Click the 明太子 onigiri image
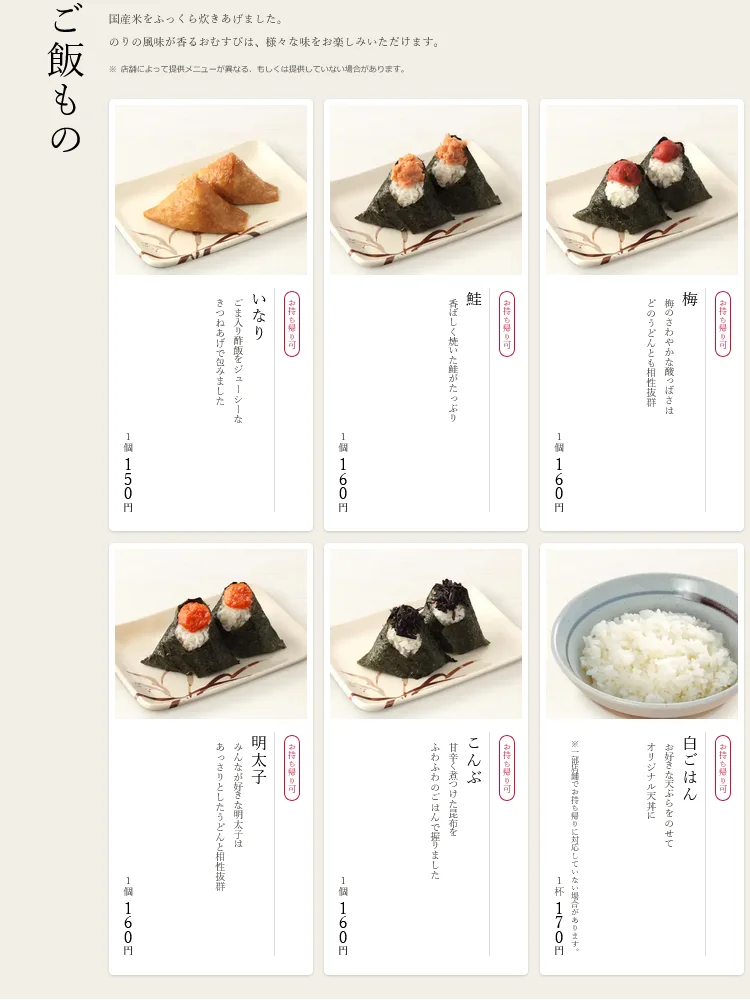Image resolution: width=750 pixels, height=1000 pixels. 210,634
